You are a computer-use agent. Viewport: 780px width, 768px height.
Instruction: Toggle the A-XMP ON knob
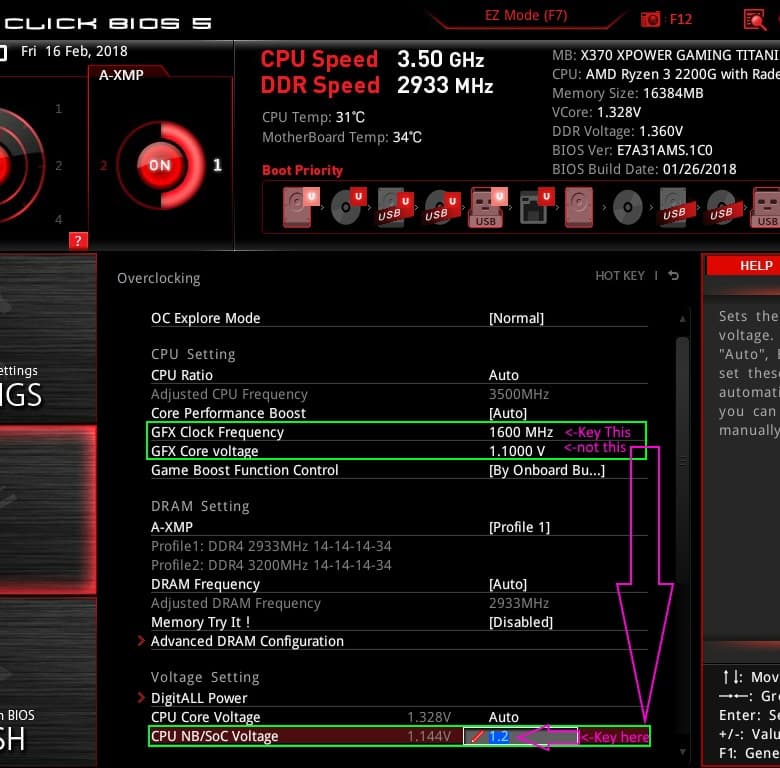[x=160, y=165]
